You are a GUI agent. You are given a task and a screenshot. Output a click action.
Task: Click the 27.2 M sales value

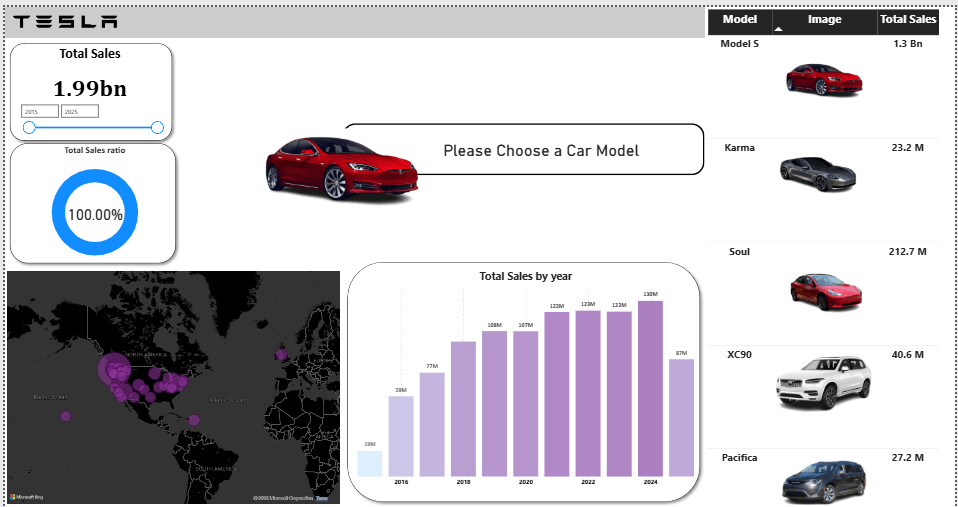pos(907,458)
